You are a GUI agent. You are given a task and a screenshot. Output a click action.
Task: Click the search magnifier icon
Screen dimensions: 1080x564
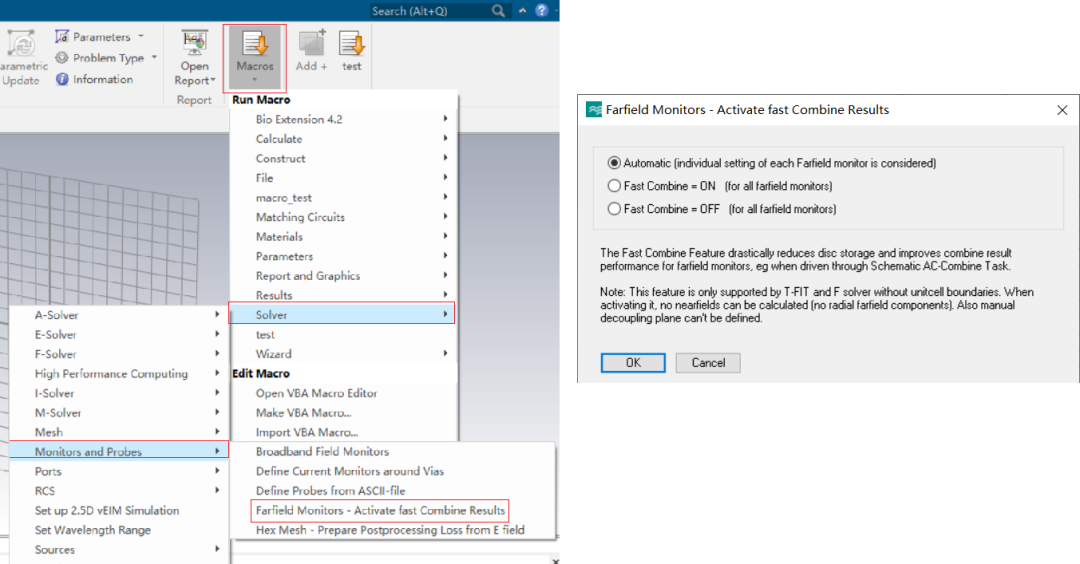[x=498, y=11]
